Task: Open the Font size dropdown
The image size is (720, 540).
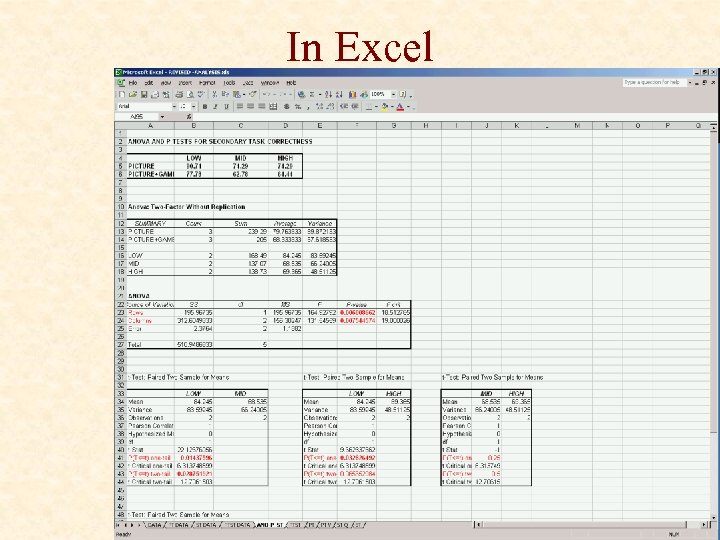Action: pyautogui.click(x=193, y=107)
